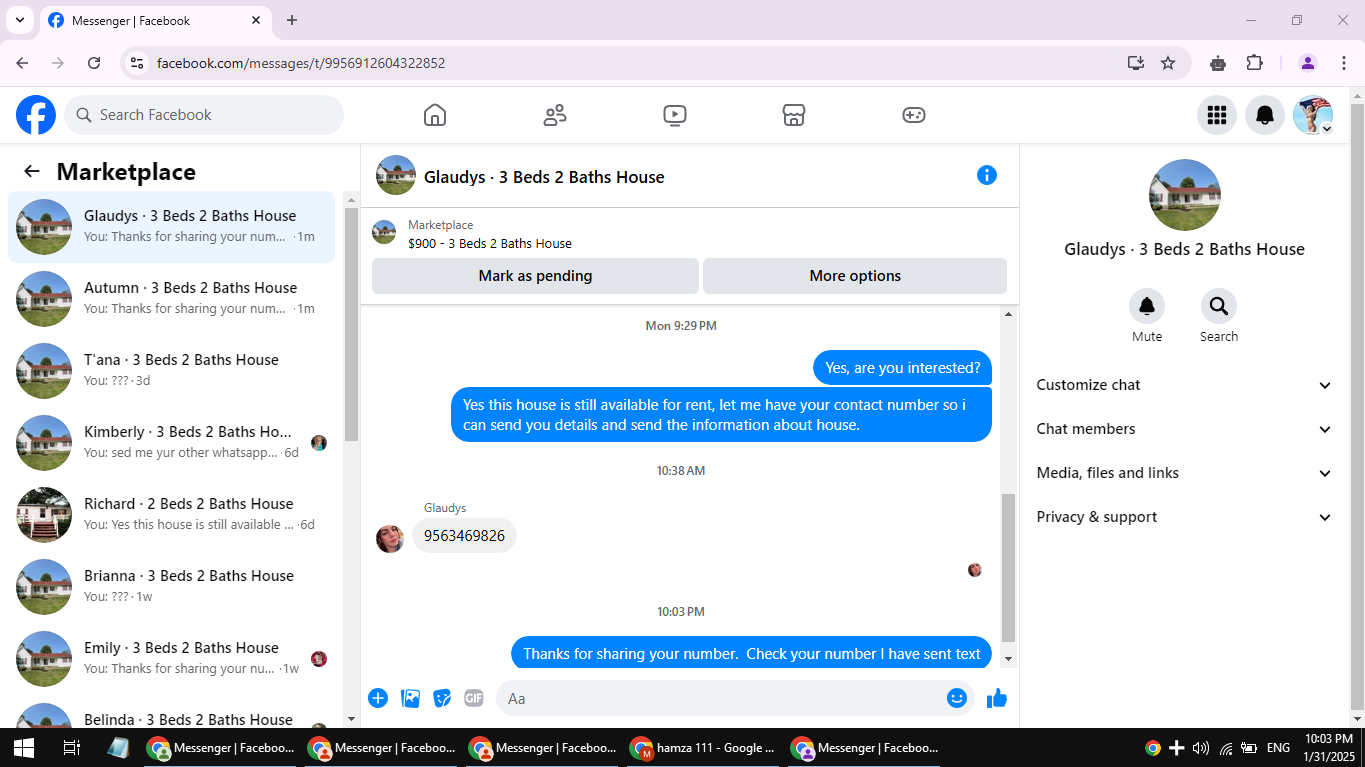Click the ENG language indicator
Viewport: 1365px width, 767px height.
click(1278, 747)
